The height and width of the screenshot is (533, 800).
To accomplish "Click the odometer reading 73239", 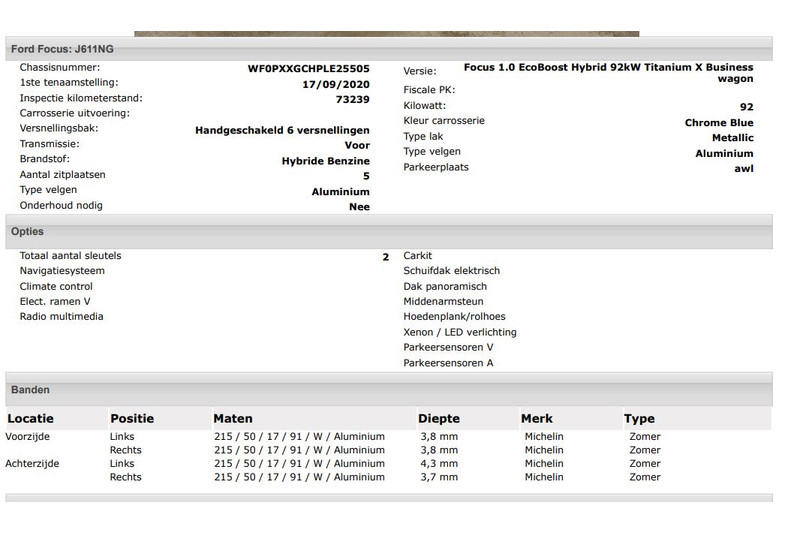I will pos(353,99).
